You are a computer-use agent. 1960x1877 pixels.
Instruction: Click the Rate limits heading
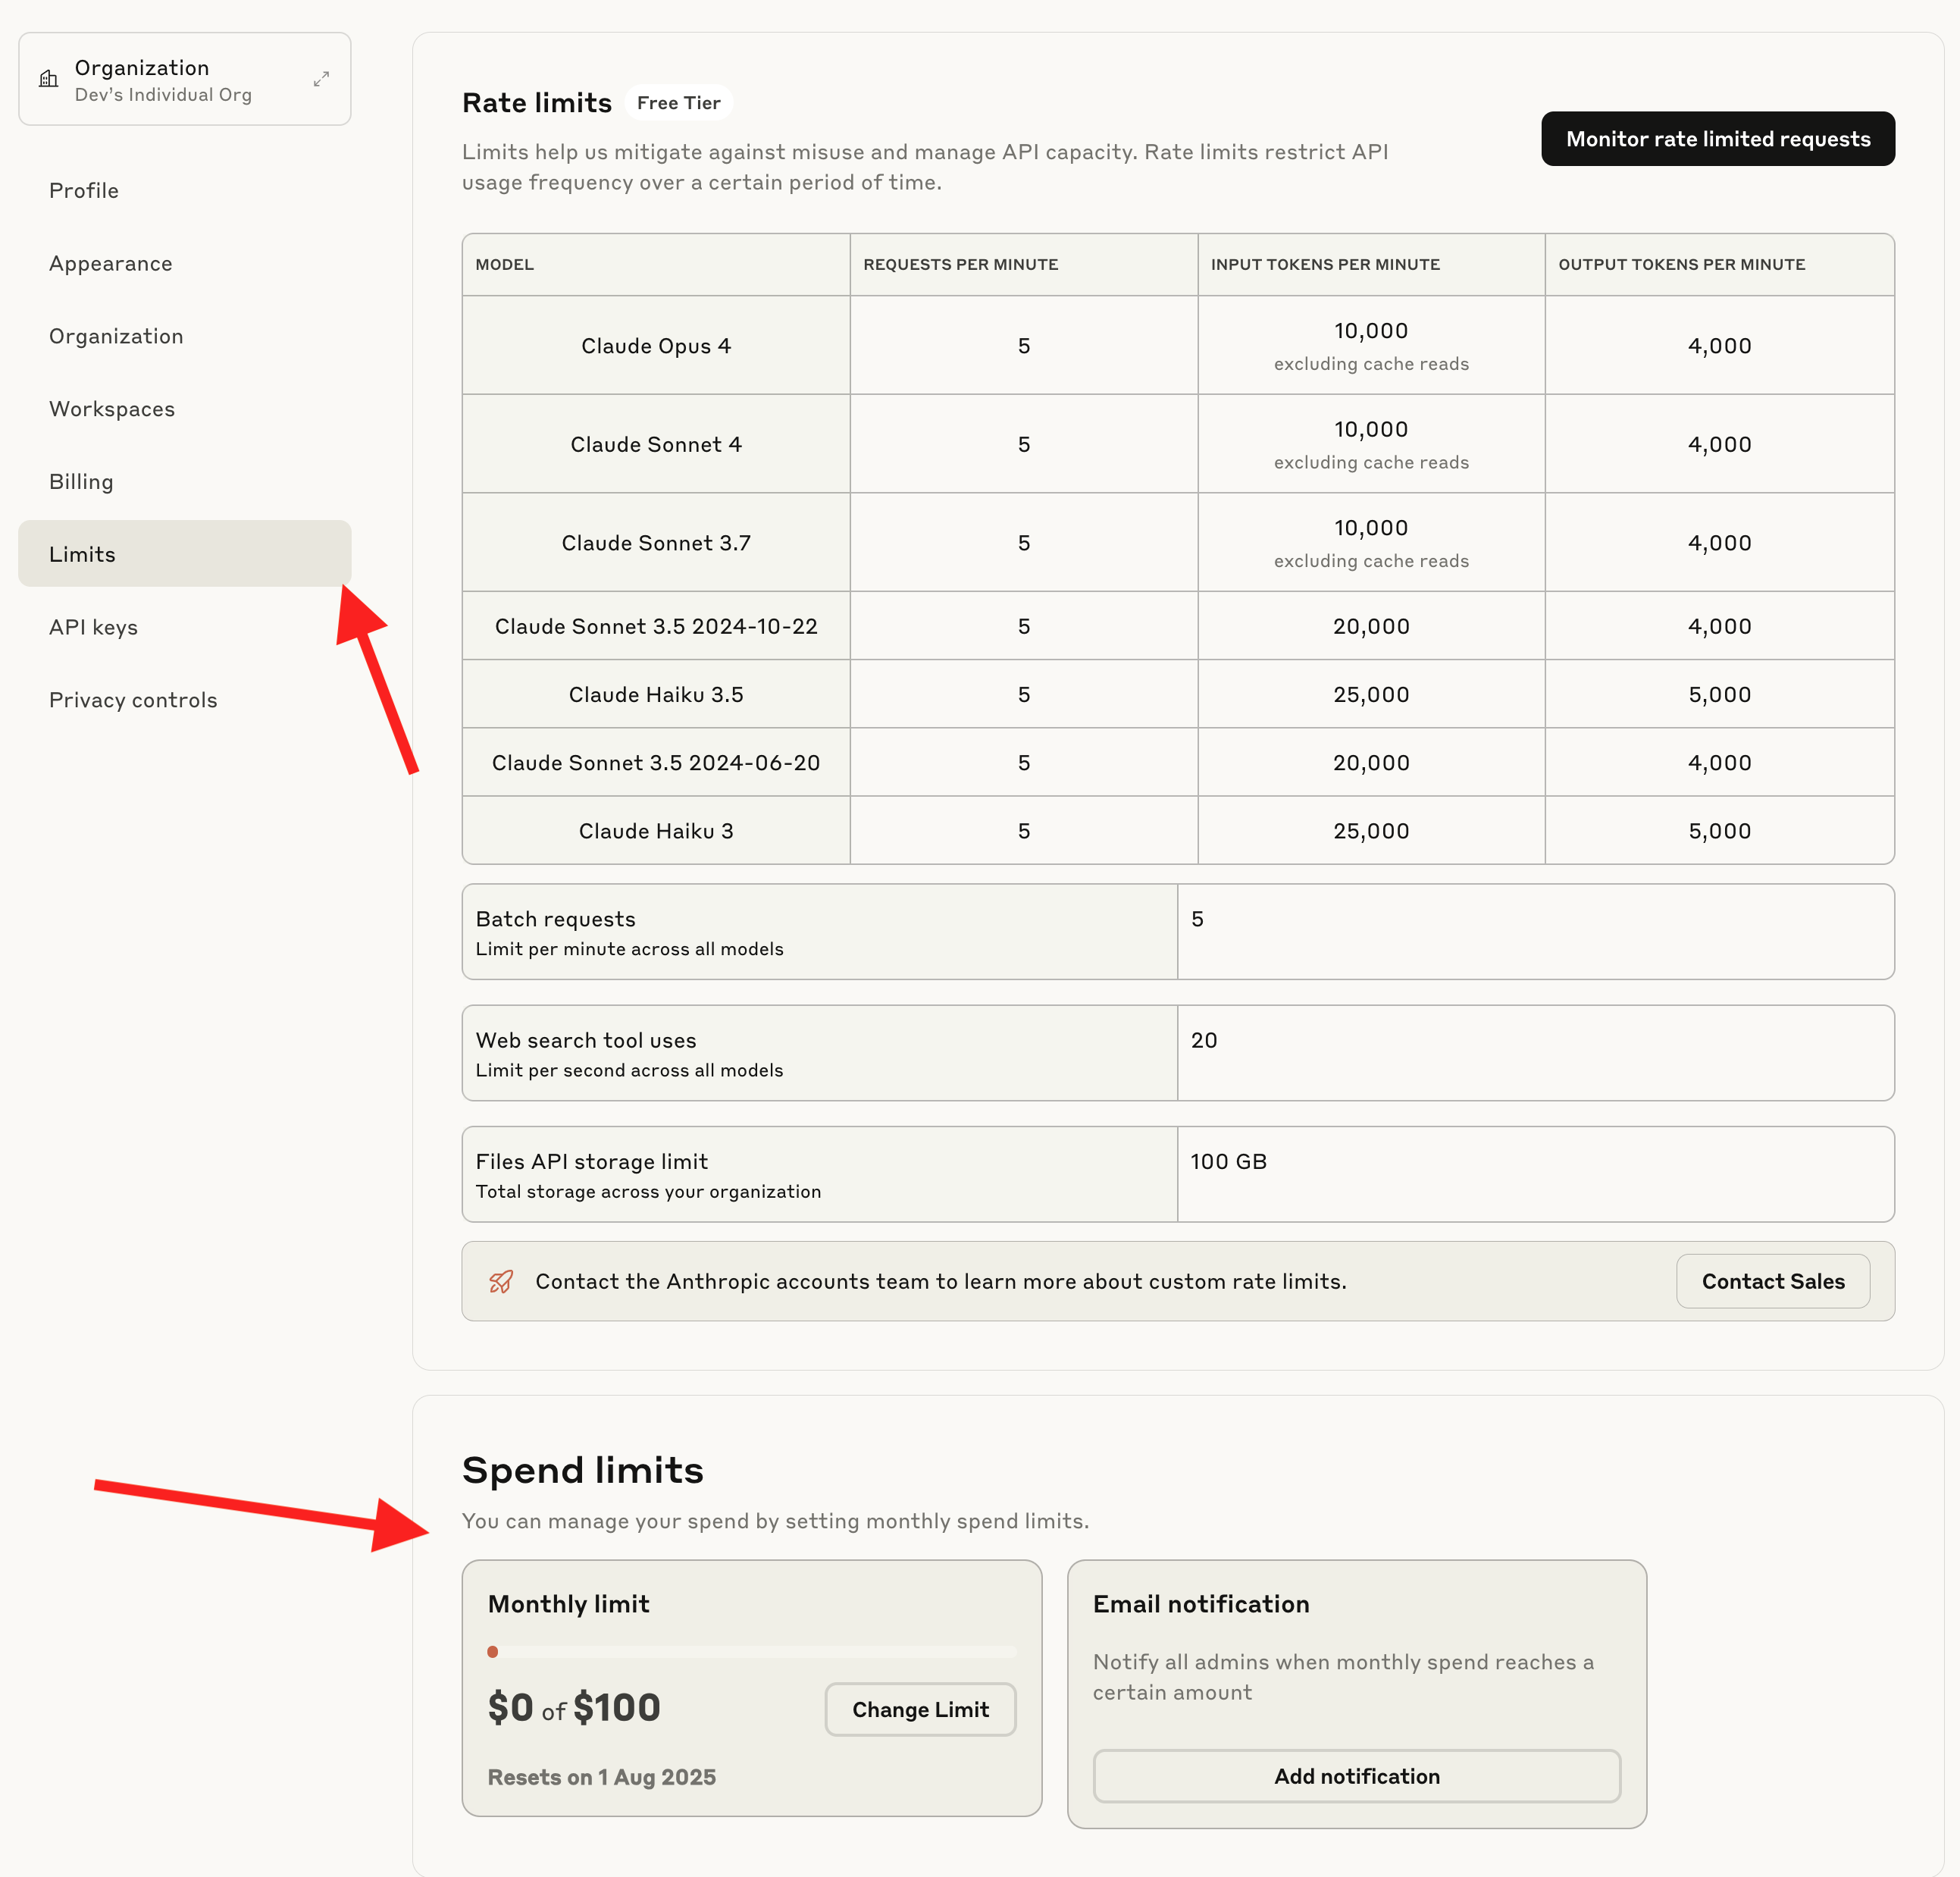pos(536,103)
